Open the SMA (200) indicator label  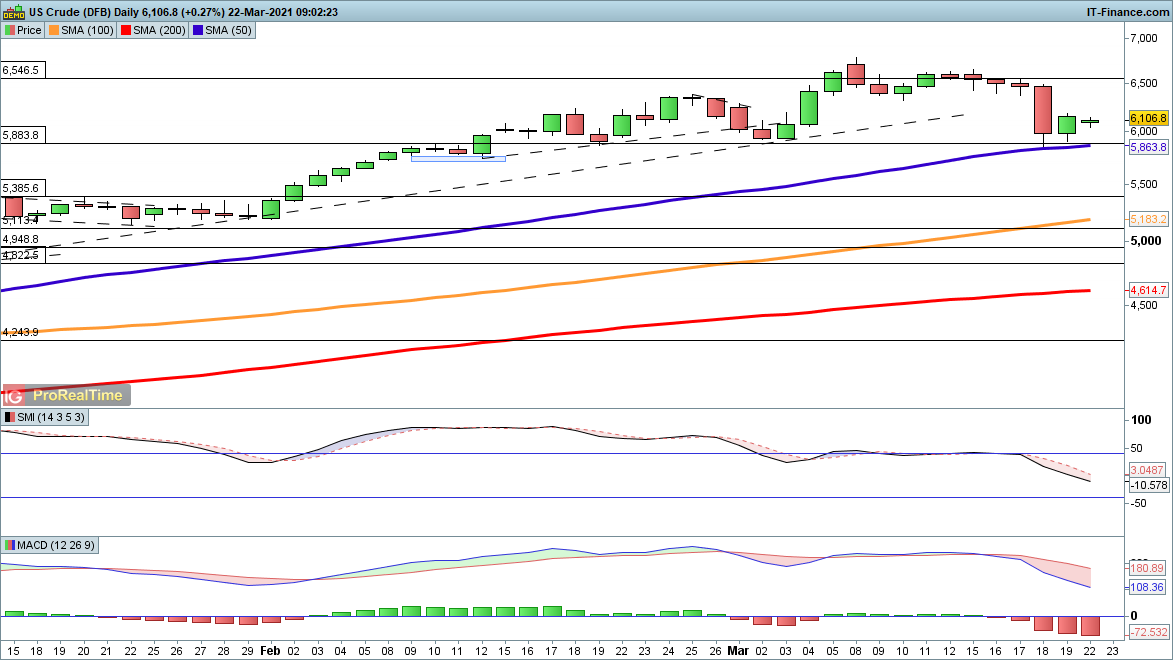point(153,31)
